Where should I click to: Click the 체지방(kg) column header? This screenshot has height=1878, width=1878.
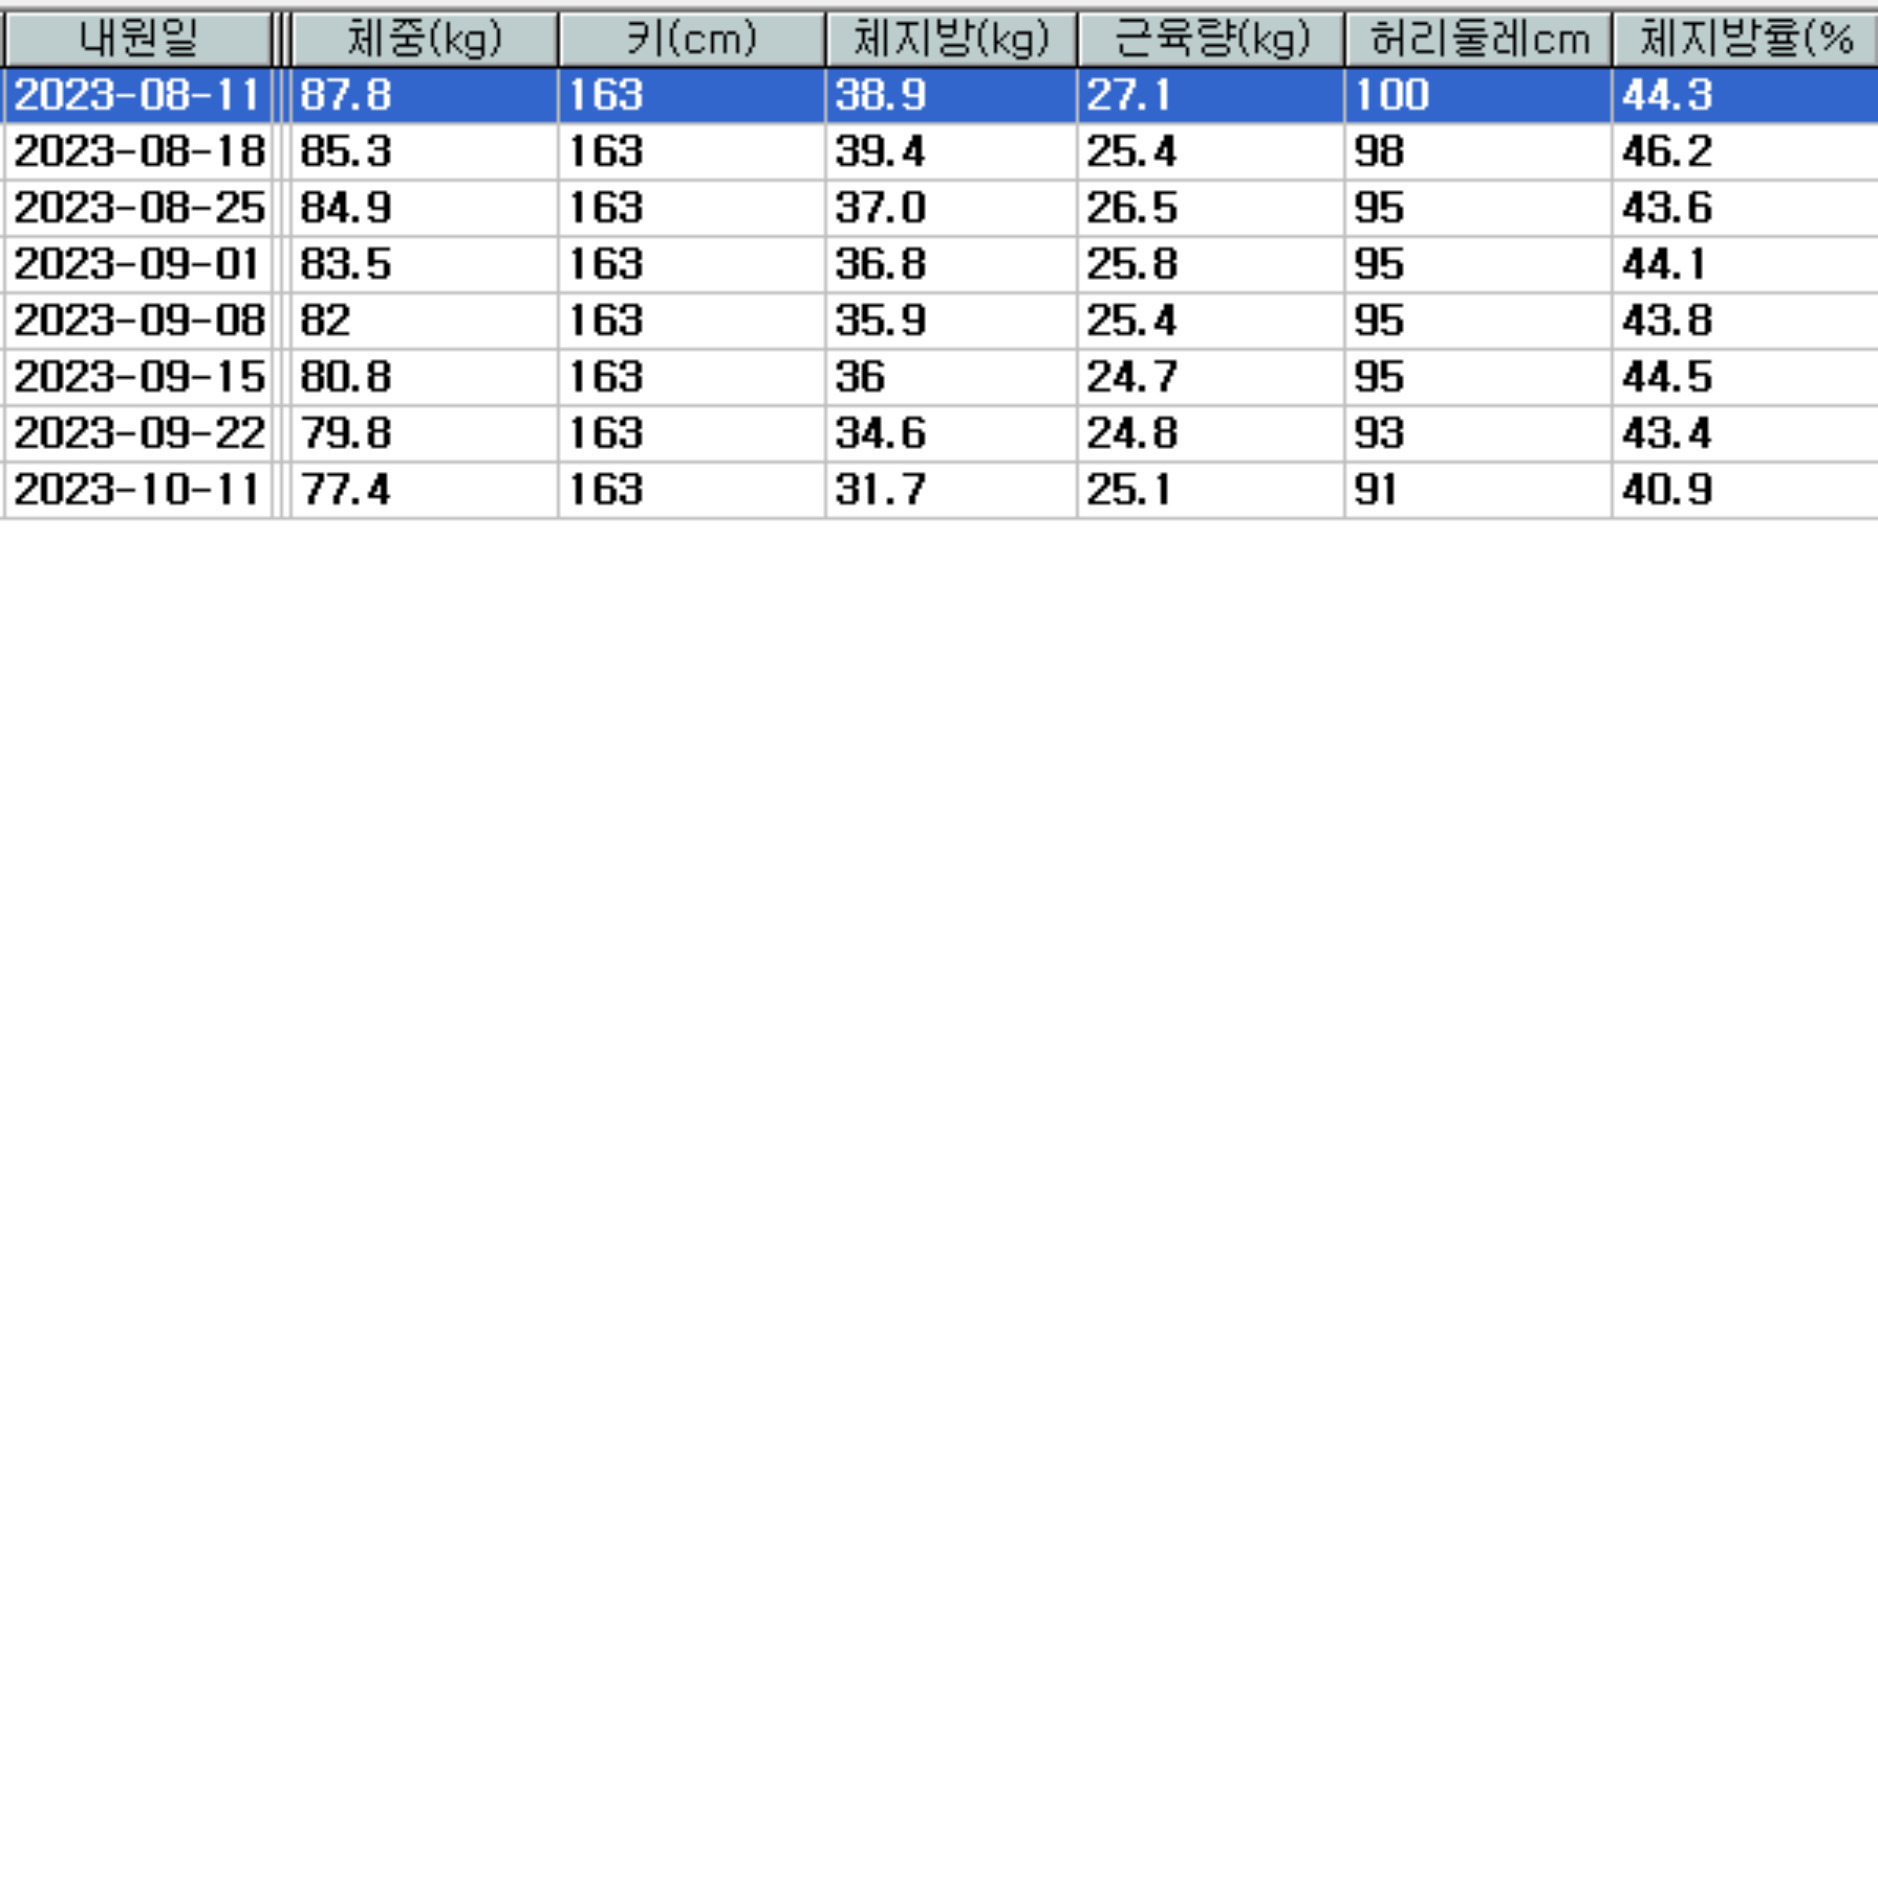click(x=951, y=40)
